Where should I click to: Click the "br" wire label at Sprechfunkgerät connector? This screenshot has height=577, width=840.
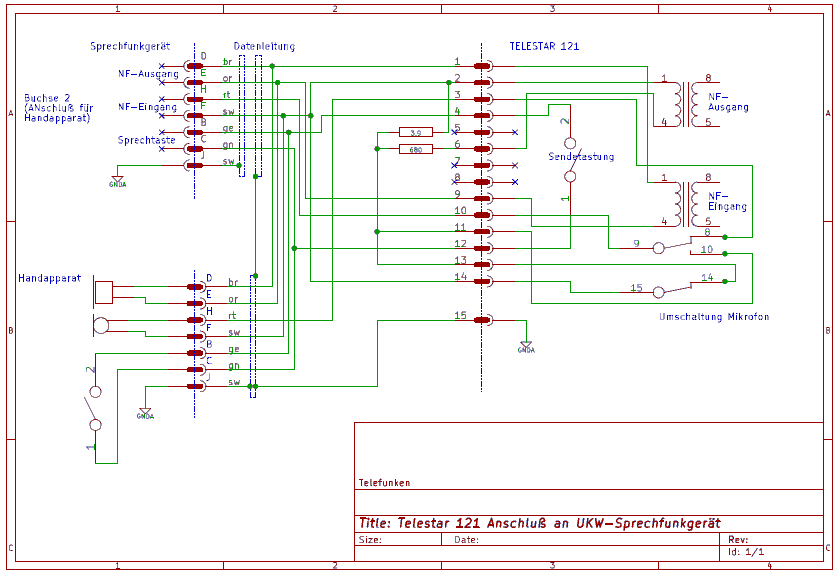pyautogui.click(x=228, y=62)
